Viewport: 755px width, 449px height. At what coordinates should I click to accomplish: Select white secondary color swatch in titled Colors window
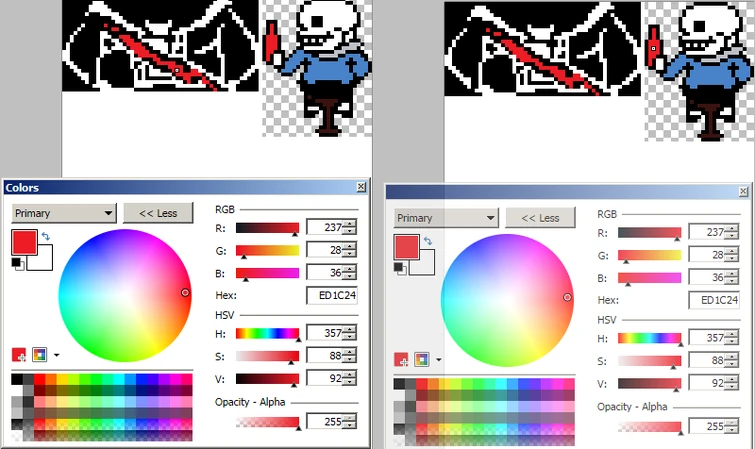(x=44, y=261)
